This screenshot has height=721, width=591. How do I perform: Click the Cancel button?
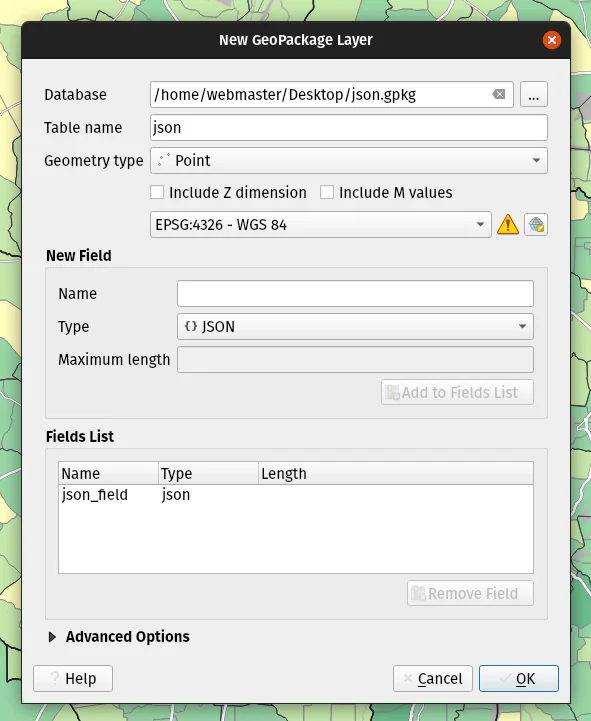pyautogui.click(x=433, y=678)
